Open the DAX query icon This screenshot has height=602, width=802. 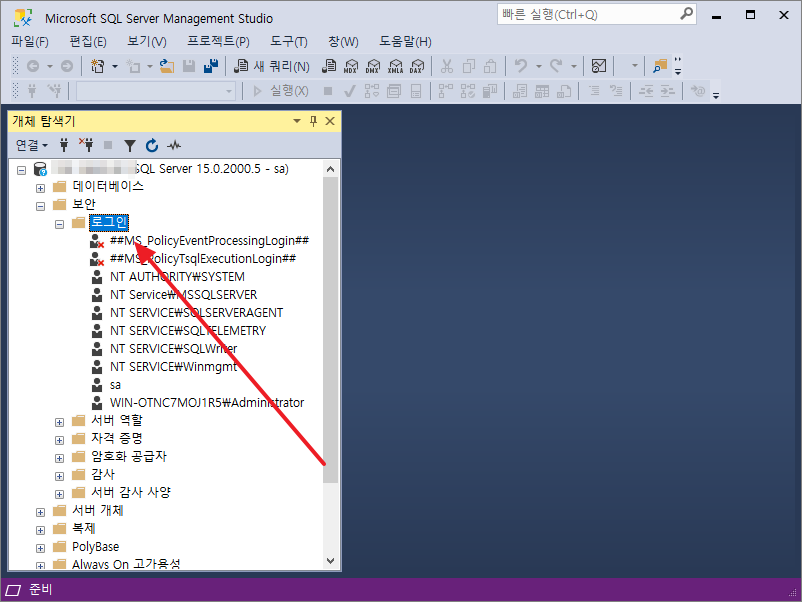tap(417, 66)
